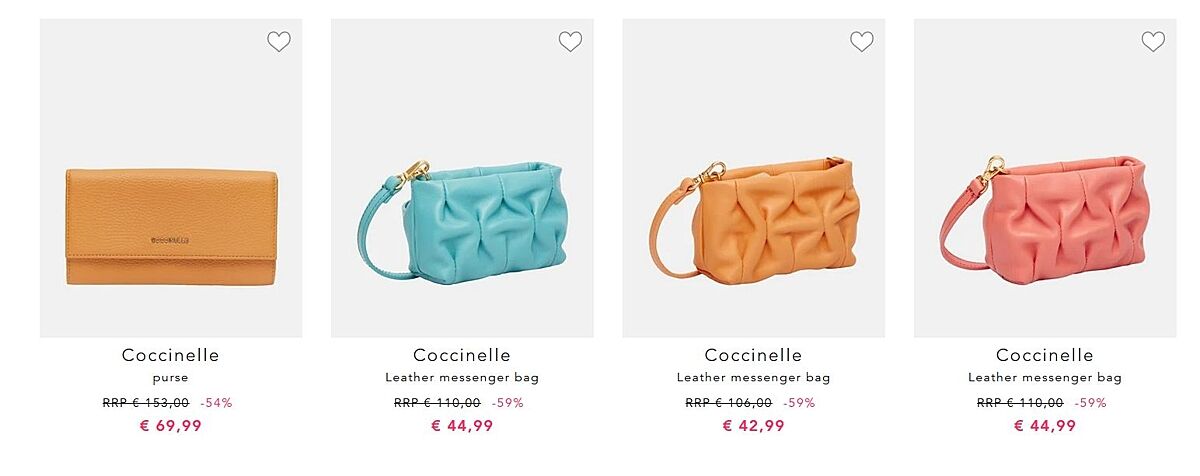Screen dimensions: 1200x476
Task: Favorite the turquoise leather messenger bag
Action: (570, 41)
